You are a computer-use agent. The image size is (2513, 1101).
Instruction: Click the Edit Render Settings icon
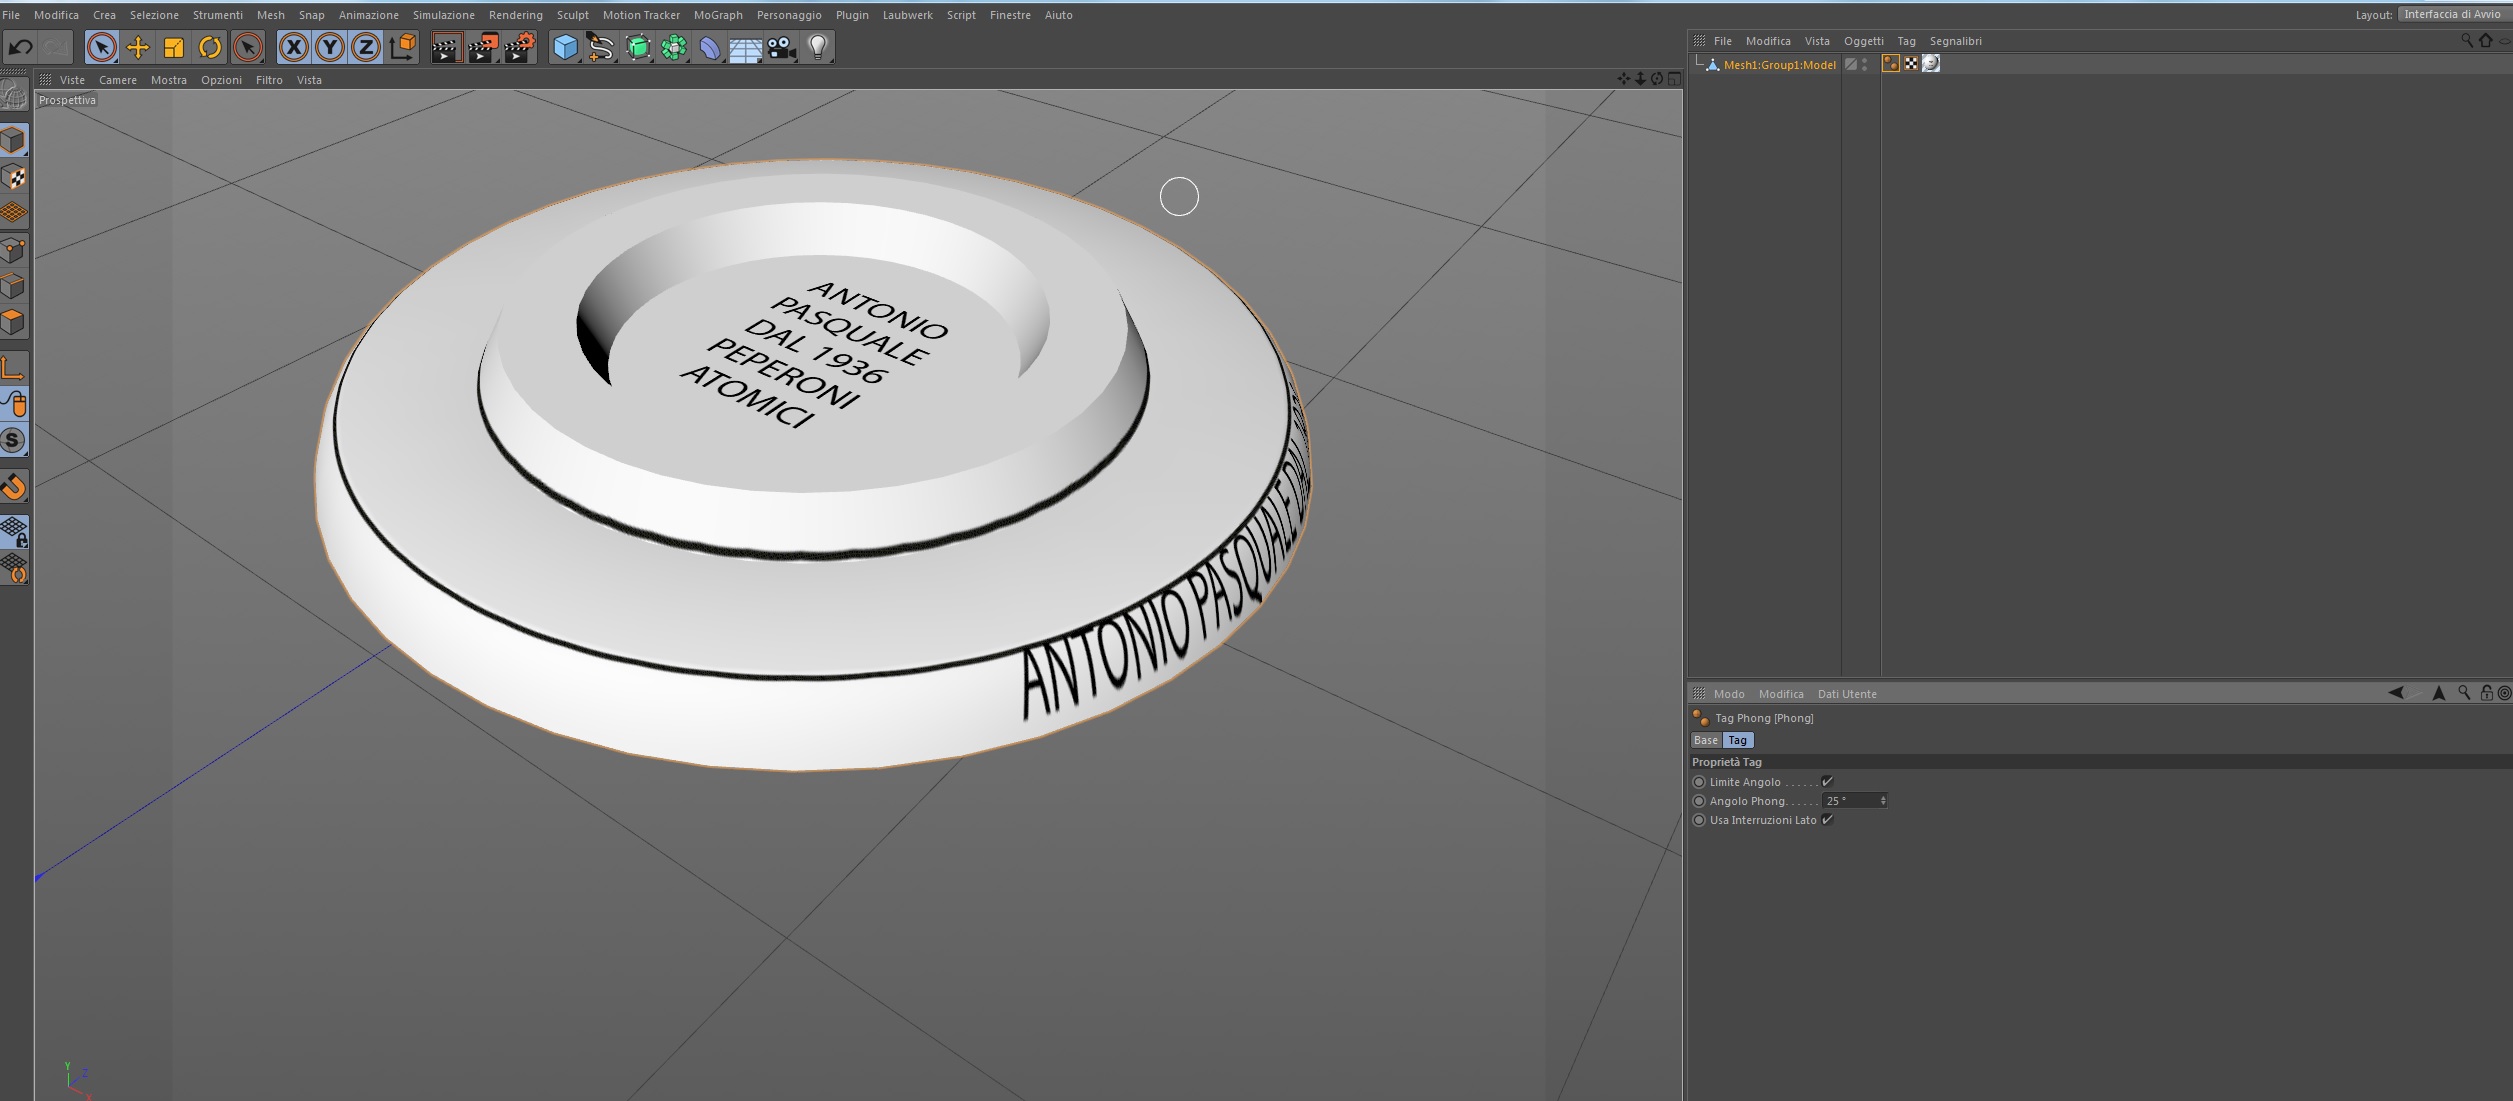coord(519,47)
